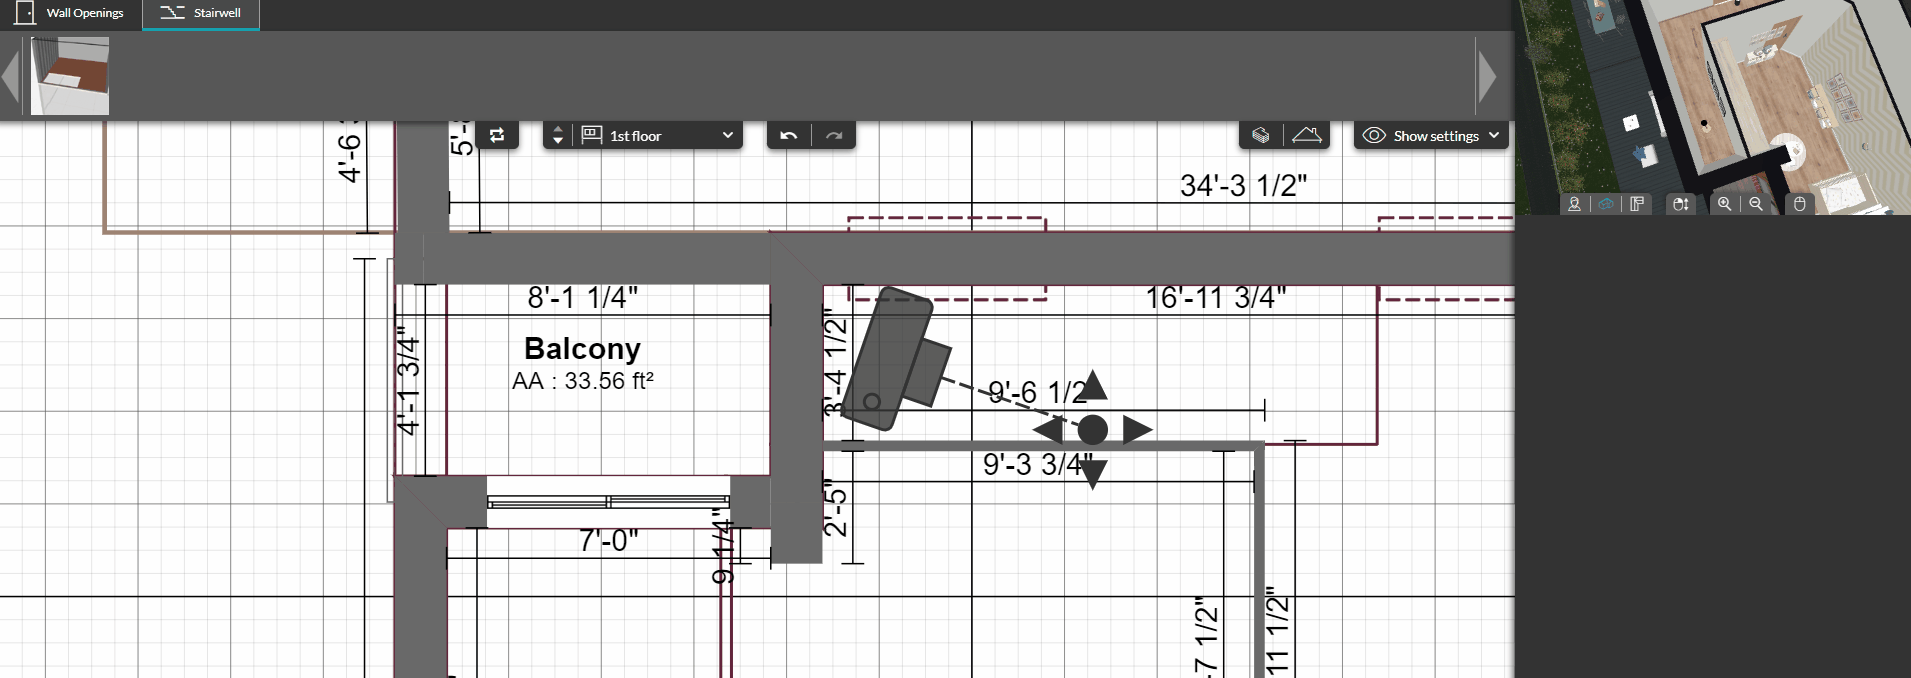Screen dimensions: 1911x678
Task: Click the redo arrow icon
Action: [x=834, y=136]
